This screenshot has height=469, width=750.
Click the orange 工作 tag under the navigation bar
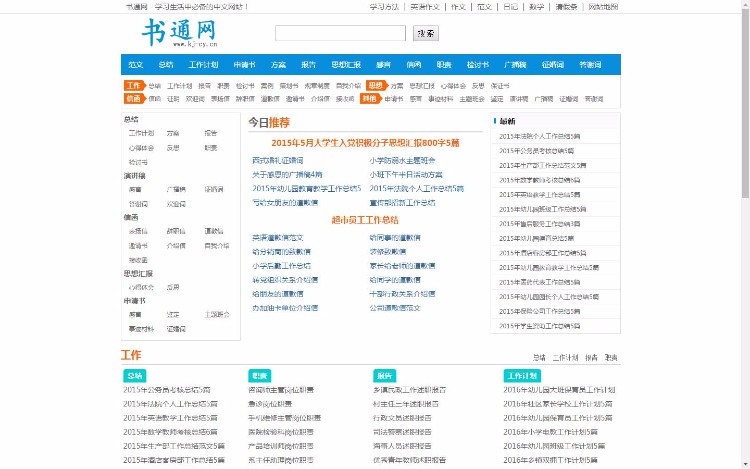tap(134, 86)
